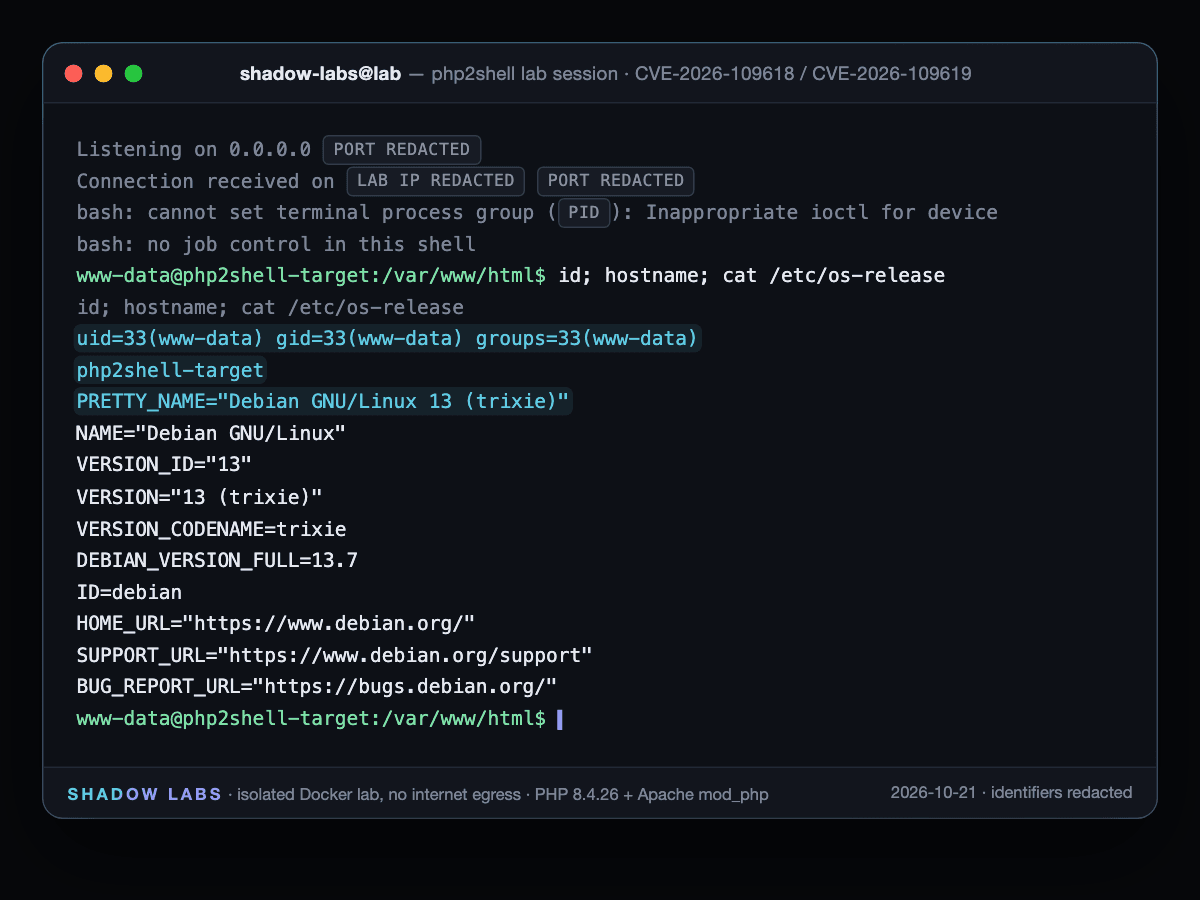
Task: Click the VERSION="13 (trixie)" line
Action: click(x=199, y=497)
